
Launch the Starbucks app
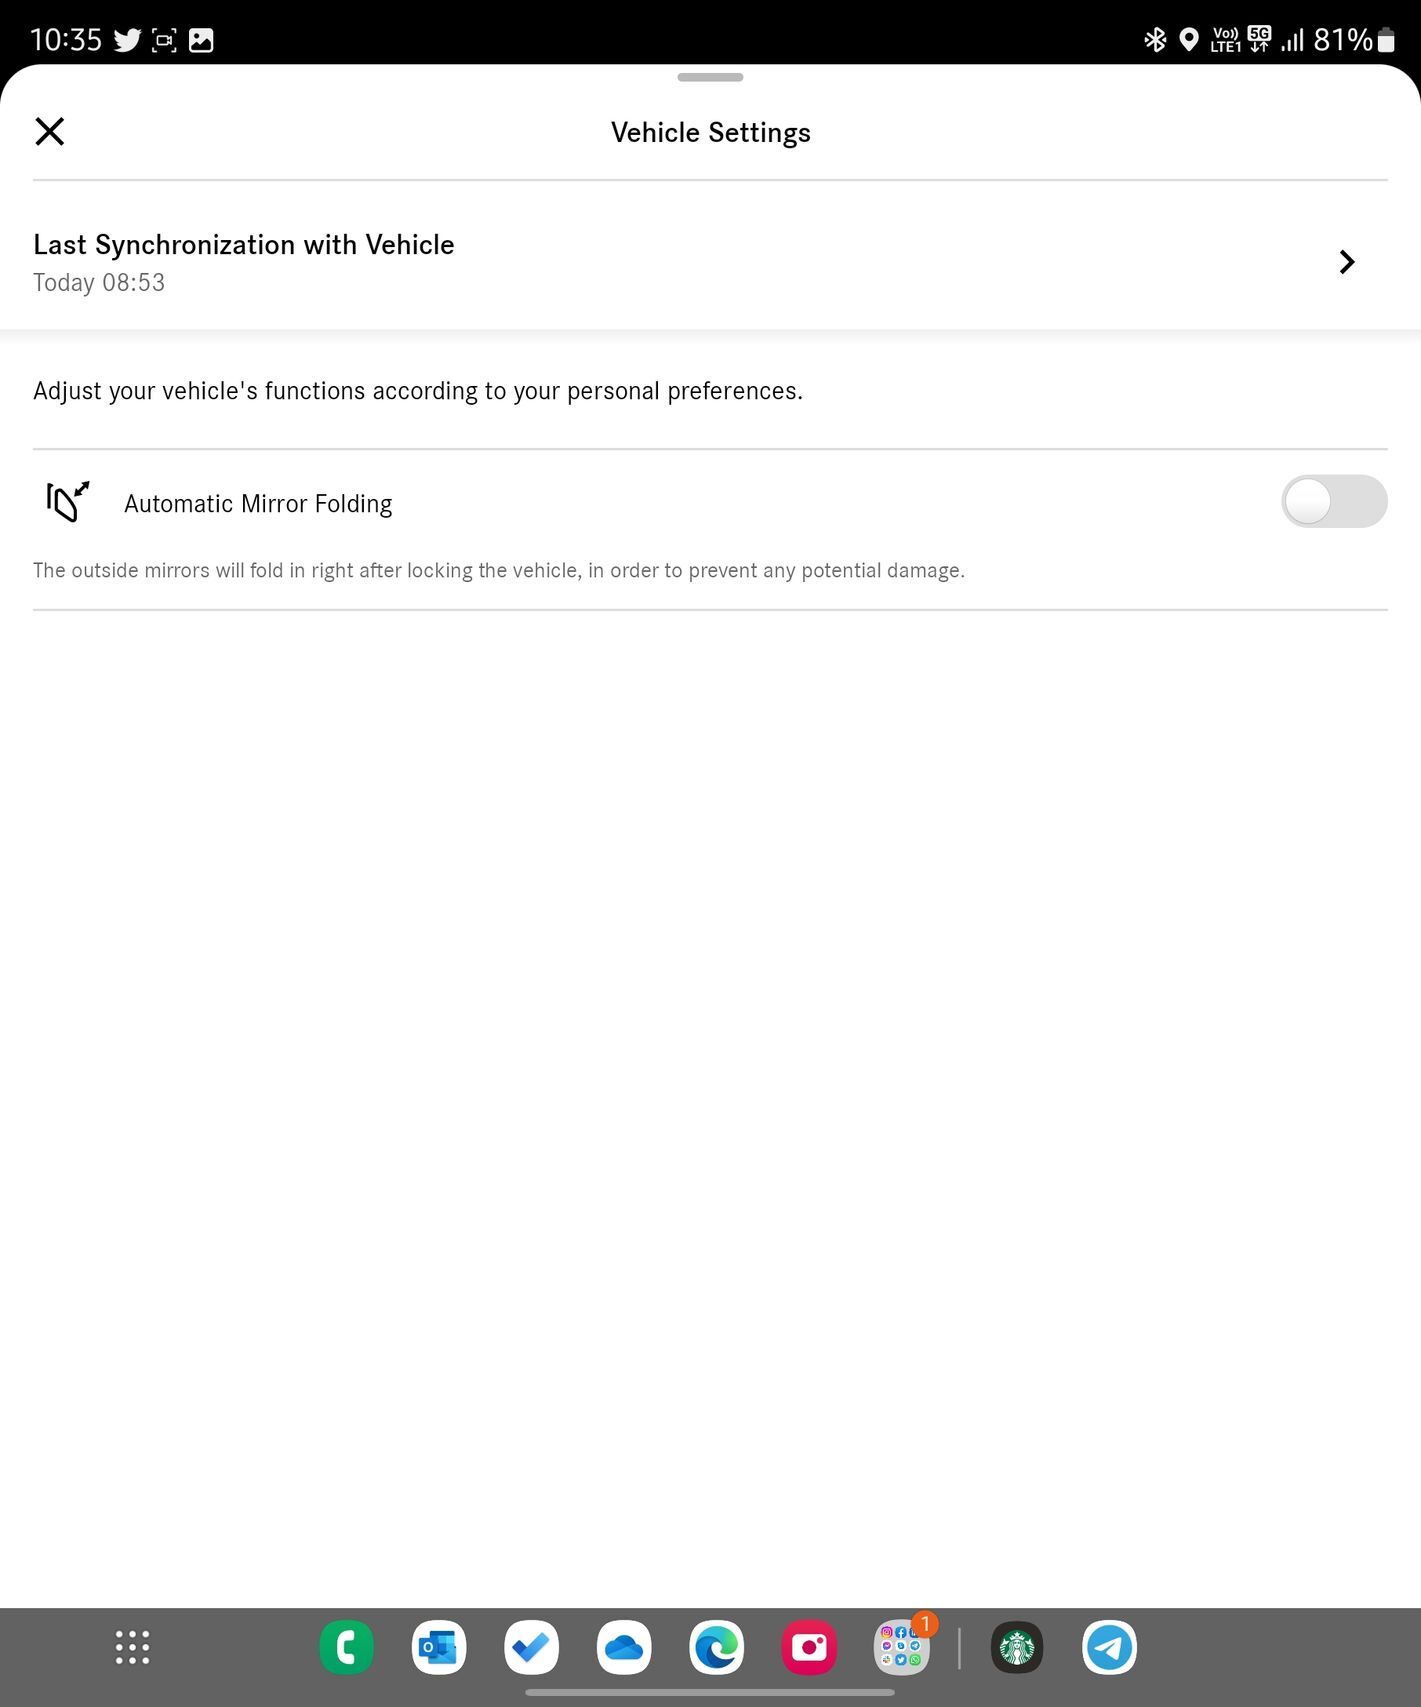1017,1647
